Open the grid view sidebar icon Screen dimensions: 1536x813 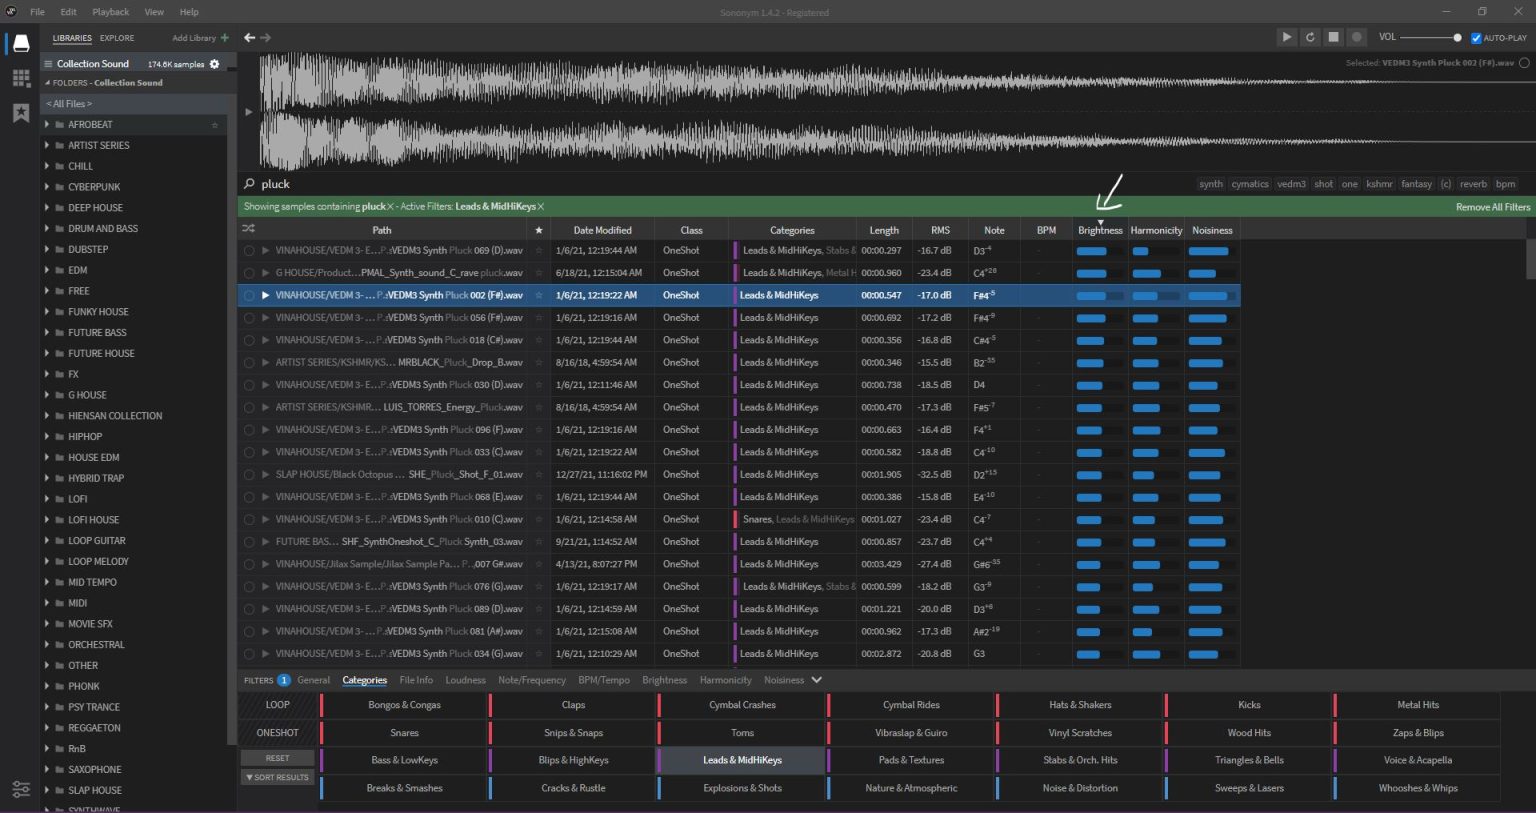(21, 78)
